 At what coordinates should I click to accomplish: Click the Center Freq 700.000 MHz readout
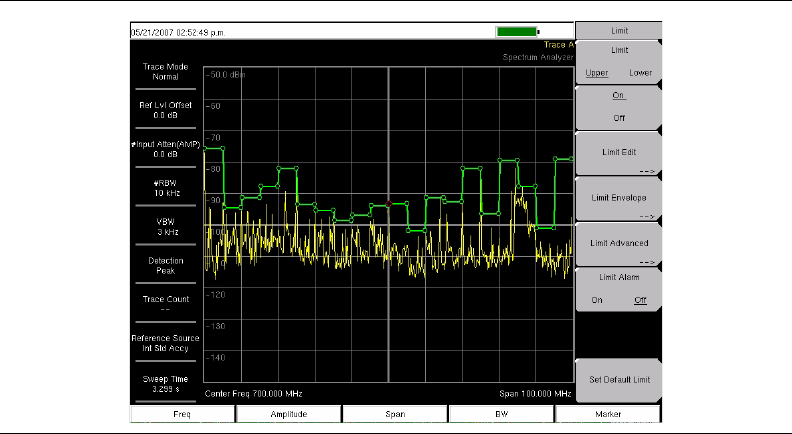click(x=254, y=394)
